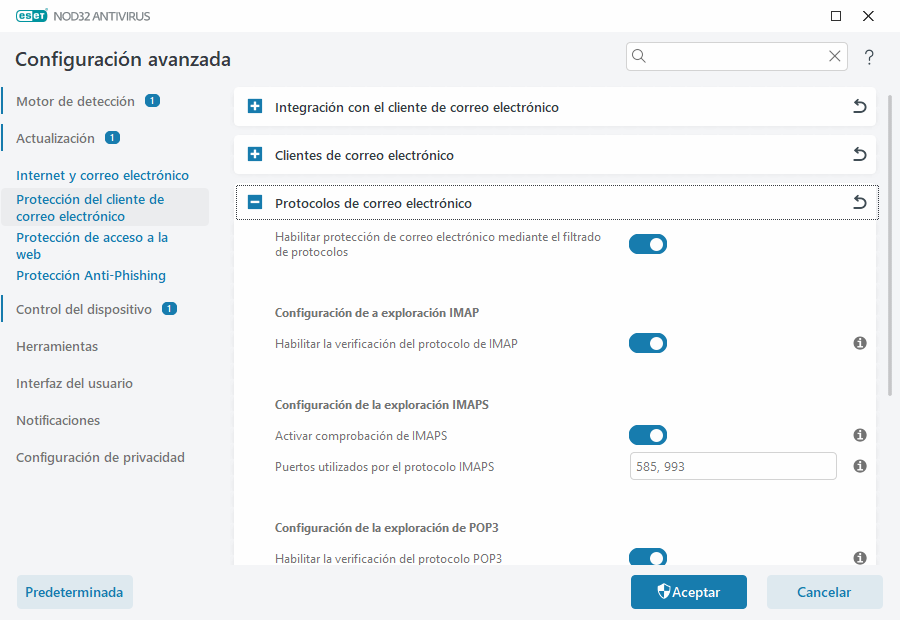Click the revert icon next to Integración con el cliente
Image resolution: width=900 pixels, height=620 pixels.
coord(859,107)
